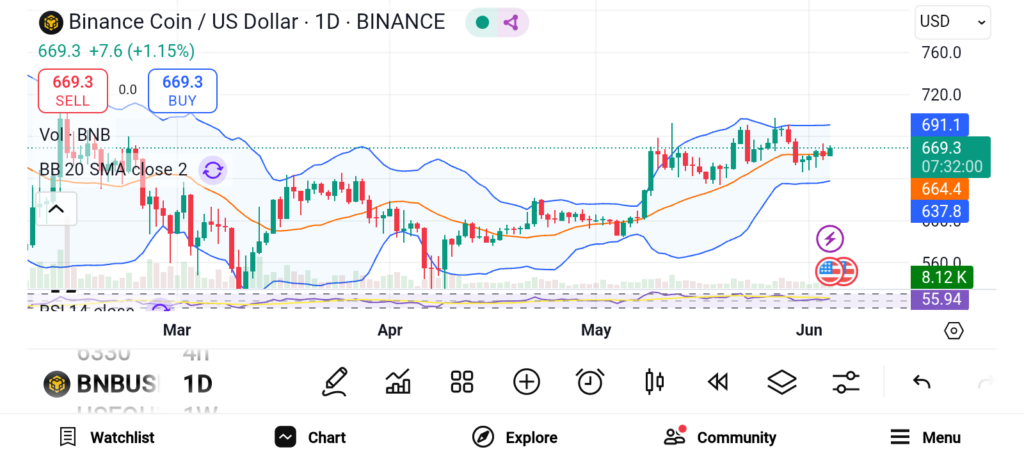Click the green 669.3 current price label
1024x461 pixels.
coord(951,157)
